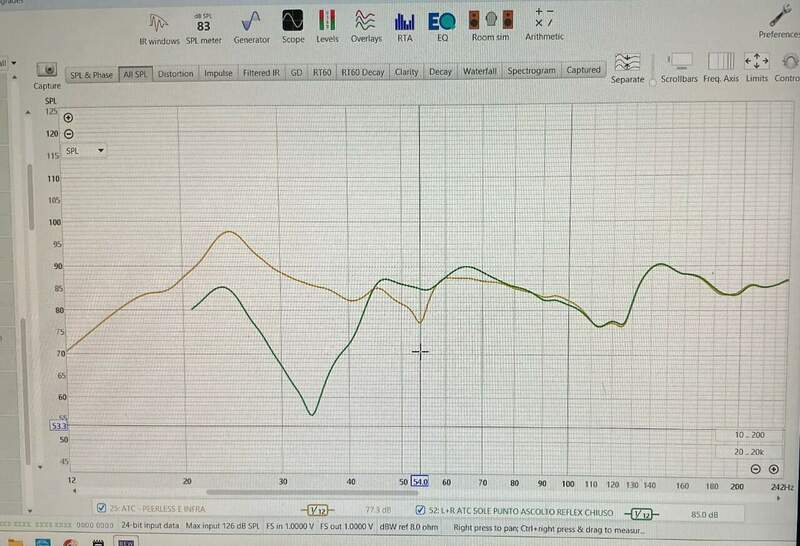Click the 53.3 SPL cursor readout
800x546 pixels.
(x=59, y=426)
